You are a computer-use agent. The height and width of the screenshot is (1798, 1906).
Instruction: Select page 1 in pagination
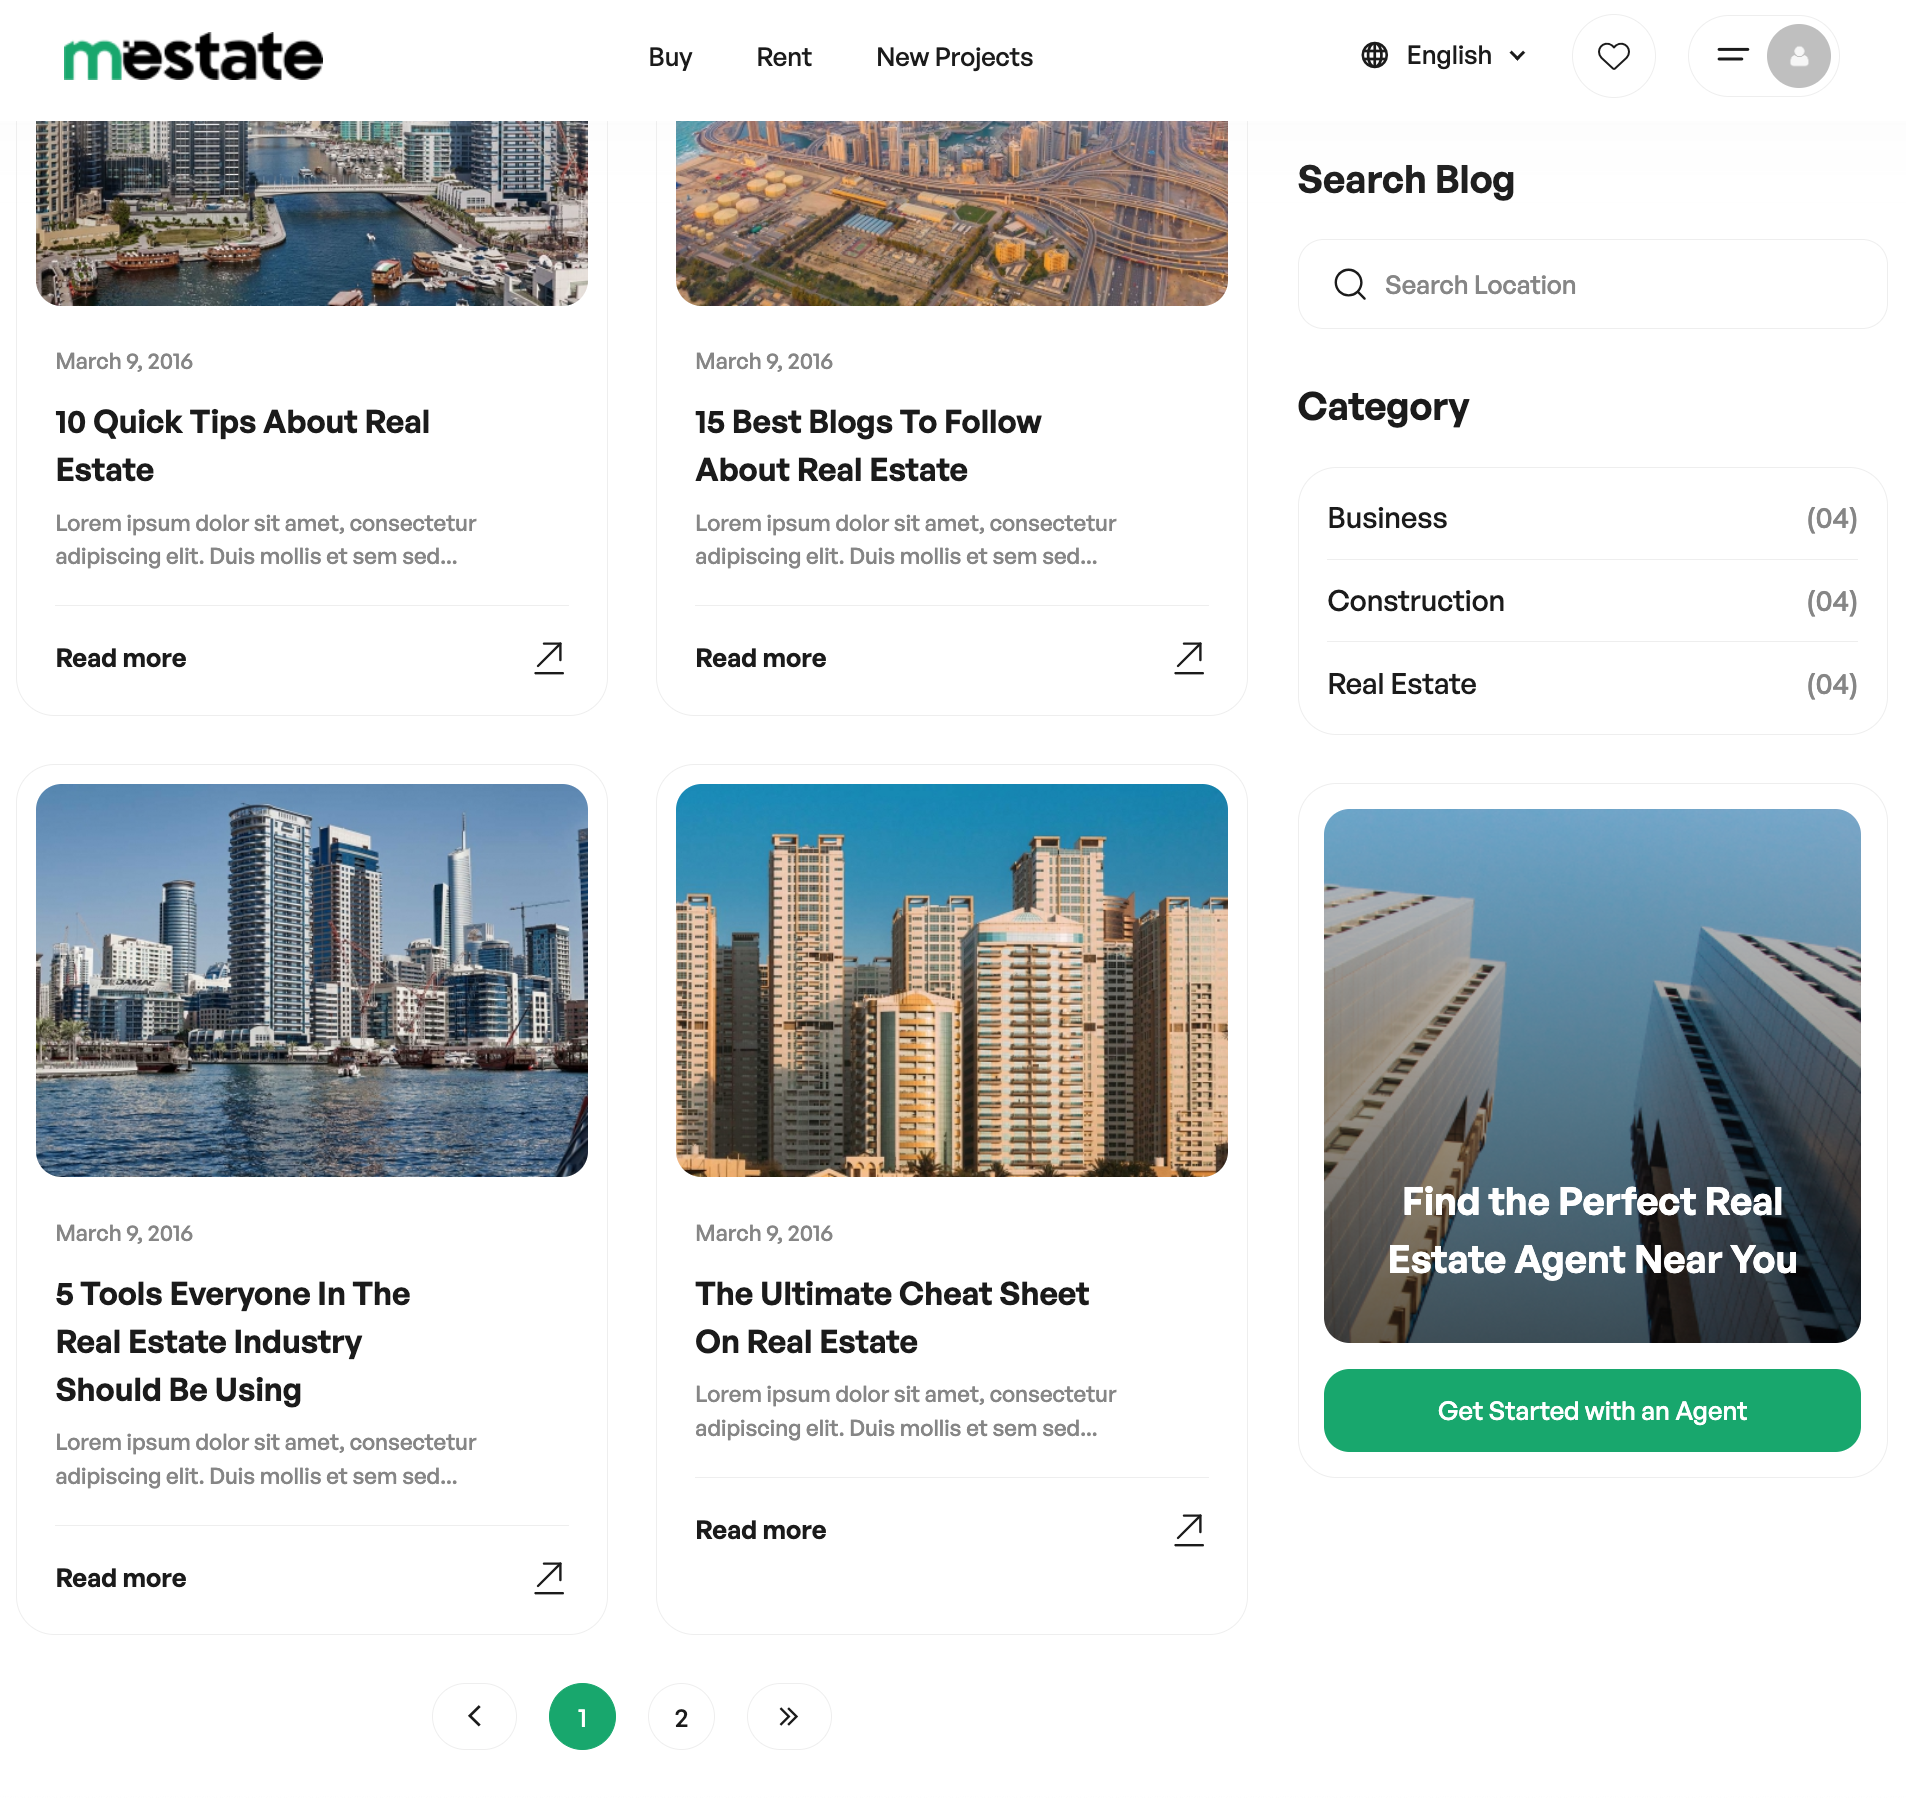tap(582, 1716)
